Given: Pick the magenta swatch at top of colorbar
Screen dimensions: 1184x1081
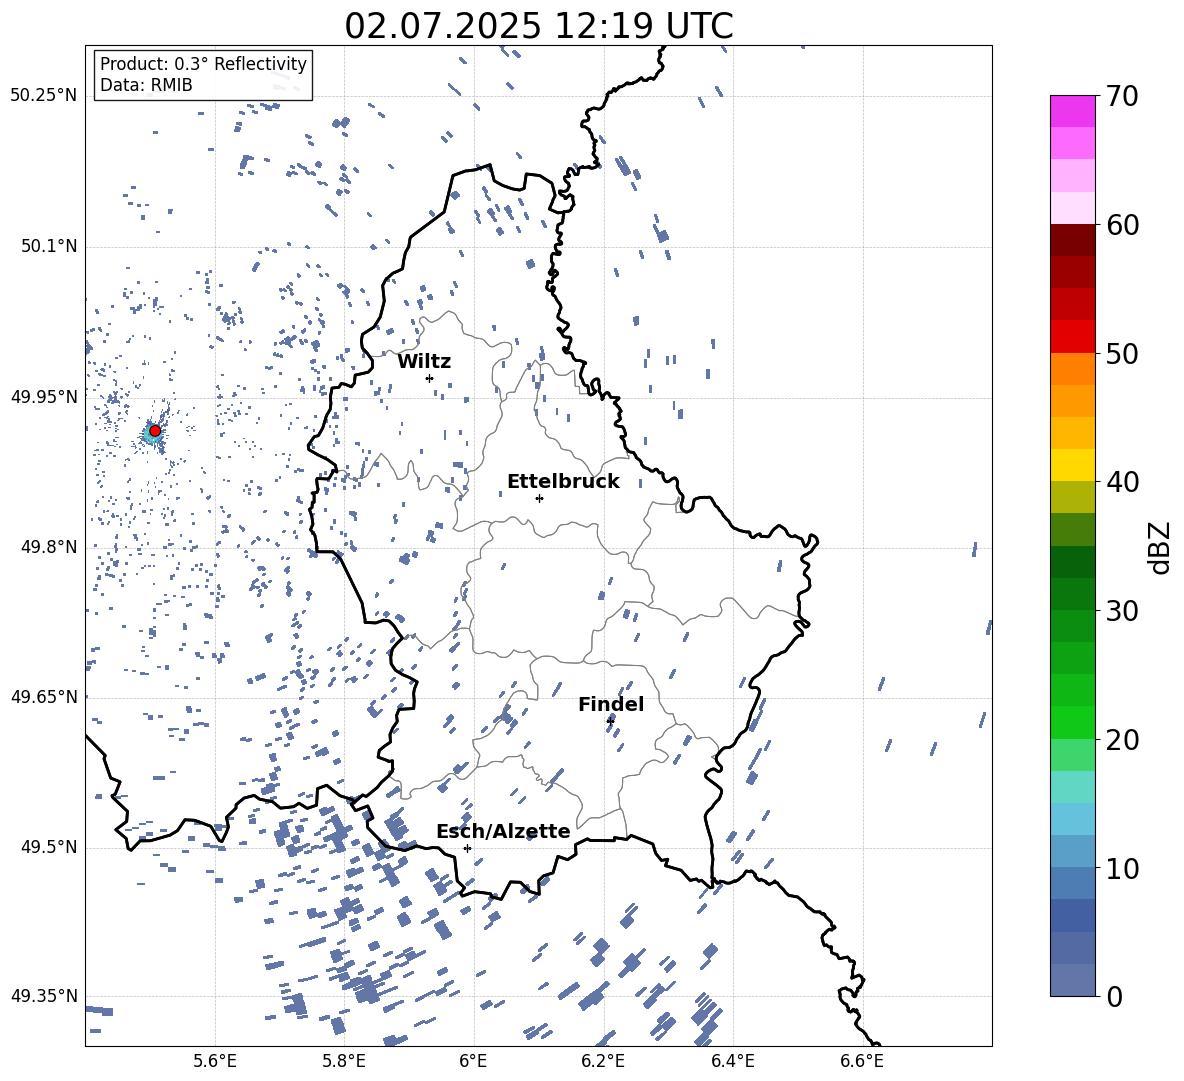Looking at the screenshot, I should point(1073,112).
